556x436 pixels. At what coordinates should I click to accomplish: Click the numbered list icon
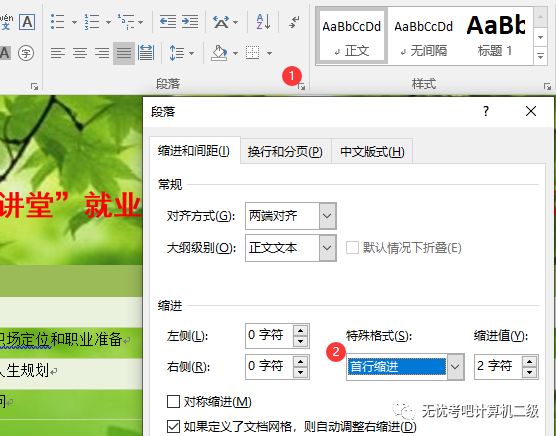coord(91,22)
